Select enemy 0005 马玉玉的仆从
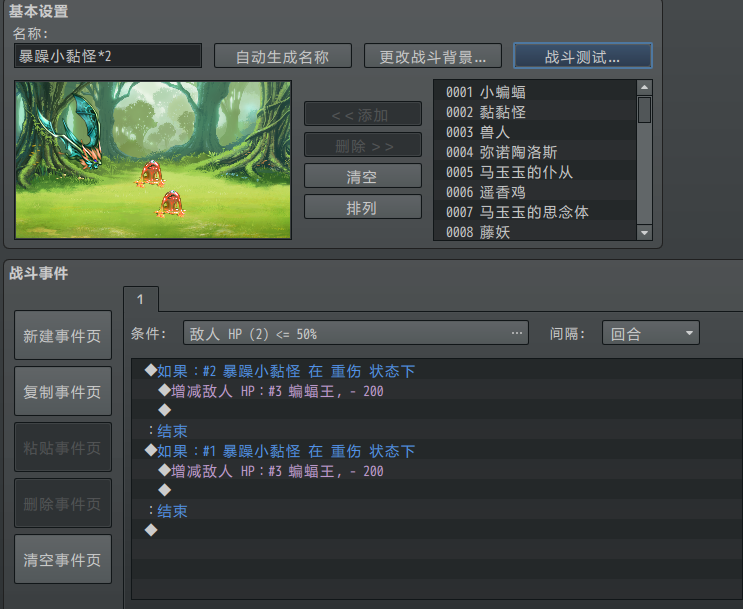Image resolution: width=743 pixels, height=609 pixels. [535, 172]
